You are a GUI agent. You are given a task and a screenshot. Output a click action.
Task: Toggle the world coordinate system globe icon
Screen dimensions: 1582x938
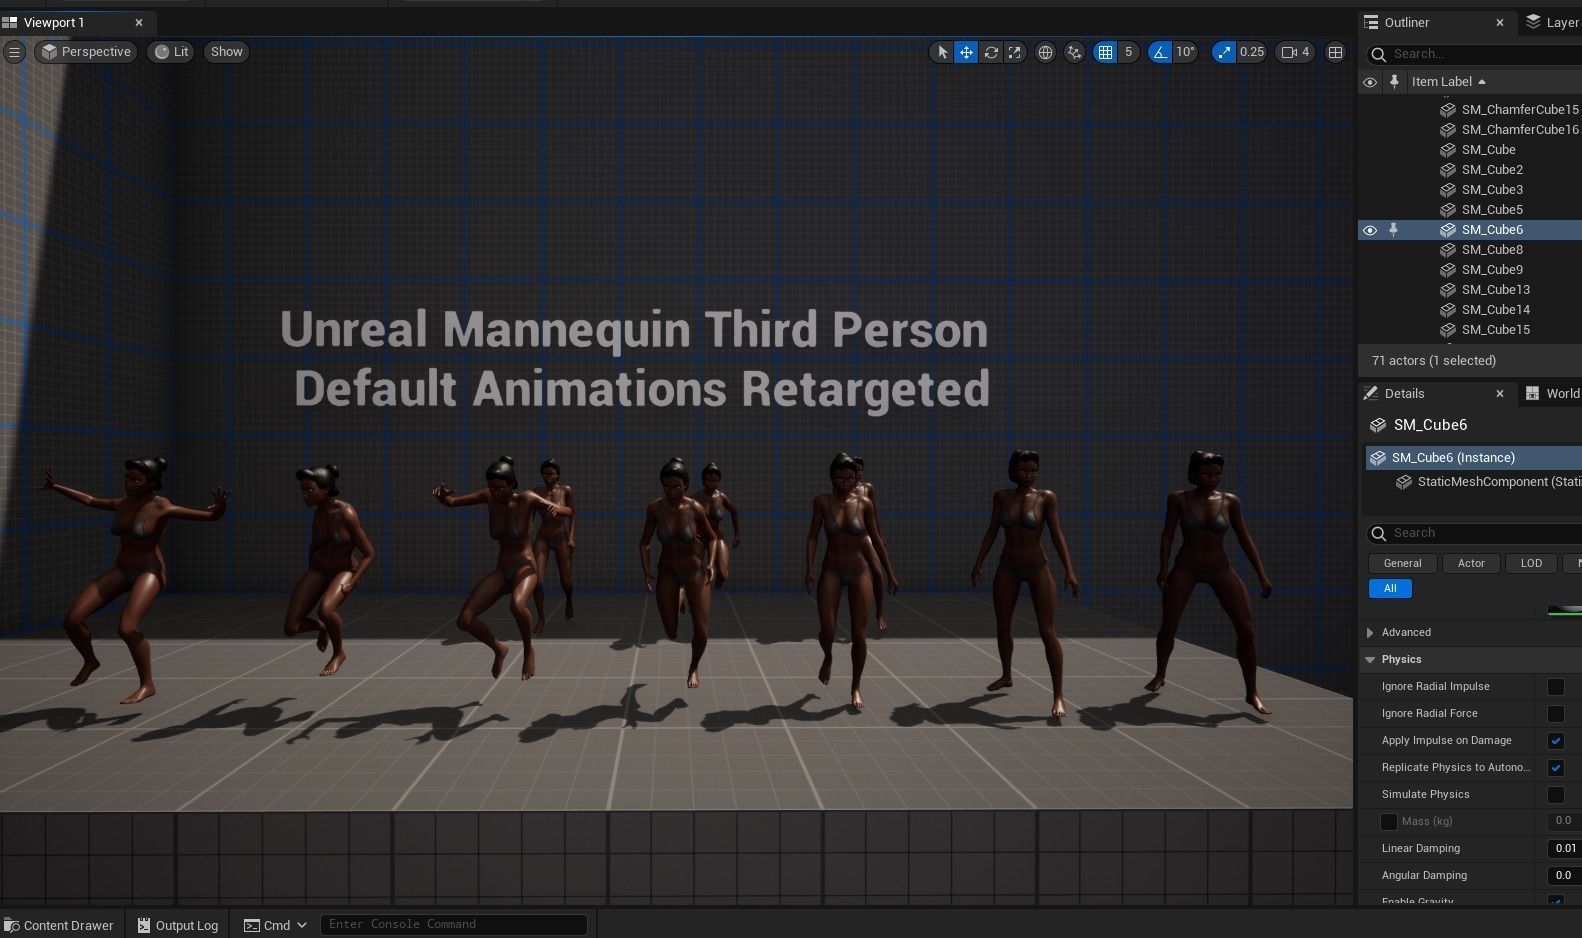pyautogui.click(x=1045, y=52)
